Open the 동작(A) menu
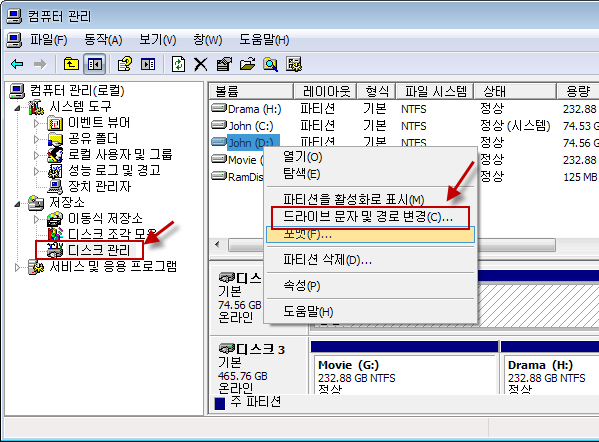 (103, 40)
